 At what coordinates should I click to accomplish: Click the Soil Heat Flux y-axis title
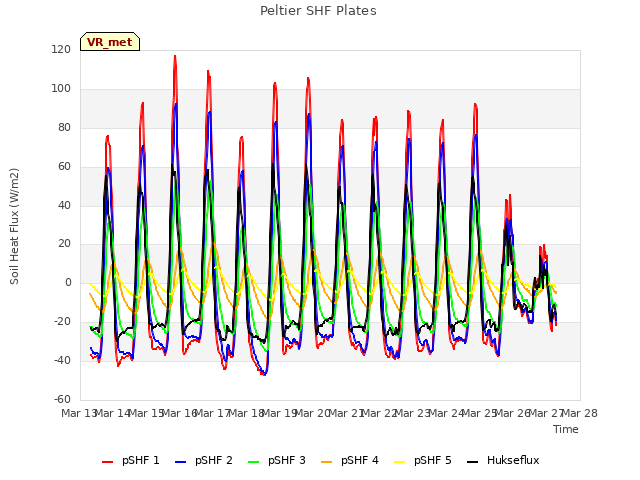pyautogui.click(x=15, y=226)
